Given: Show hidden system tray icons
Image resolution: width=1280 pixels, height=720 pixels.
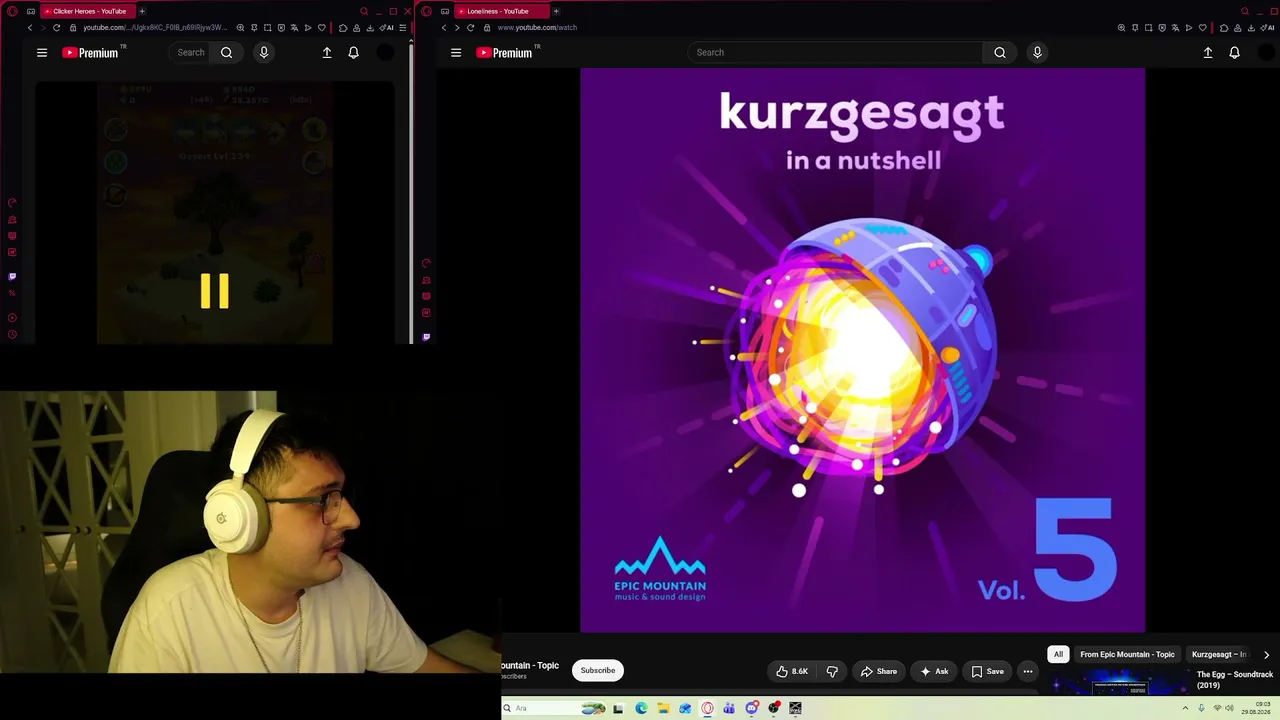Looking at the screenshot, I should click(x=1185, y=708).
